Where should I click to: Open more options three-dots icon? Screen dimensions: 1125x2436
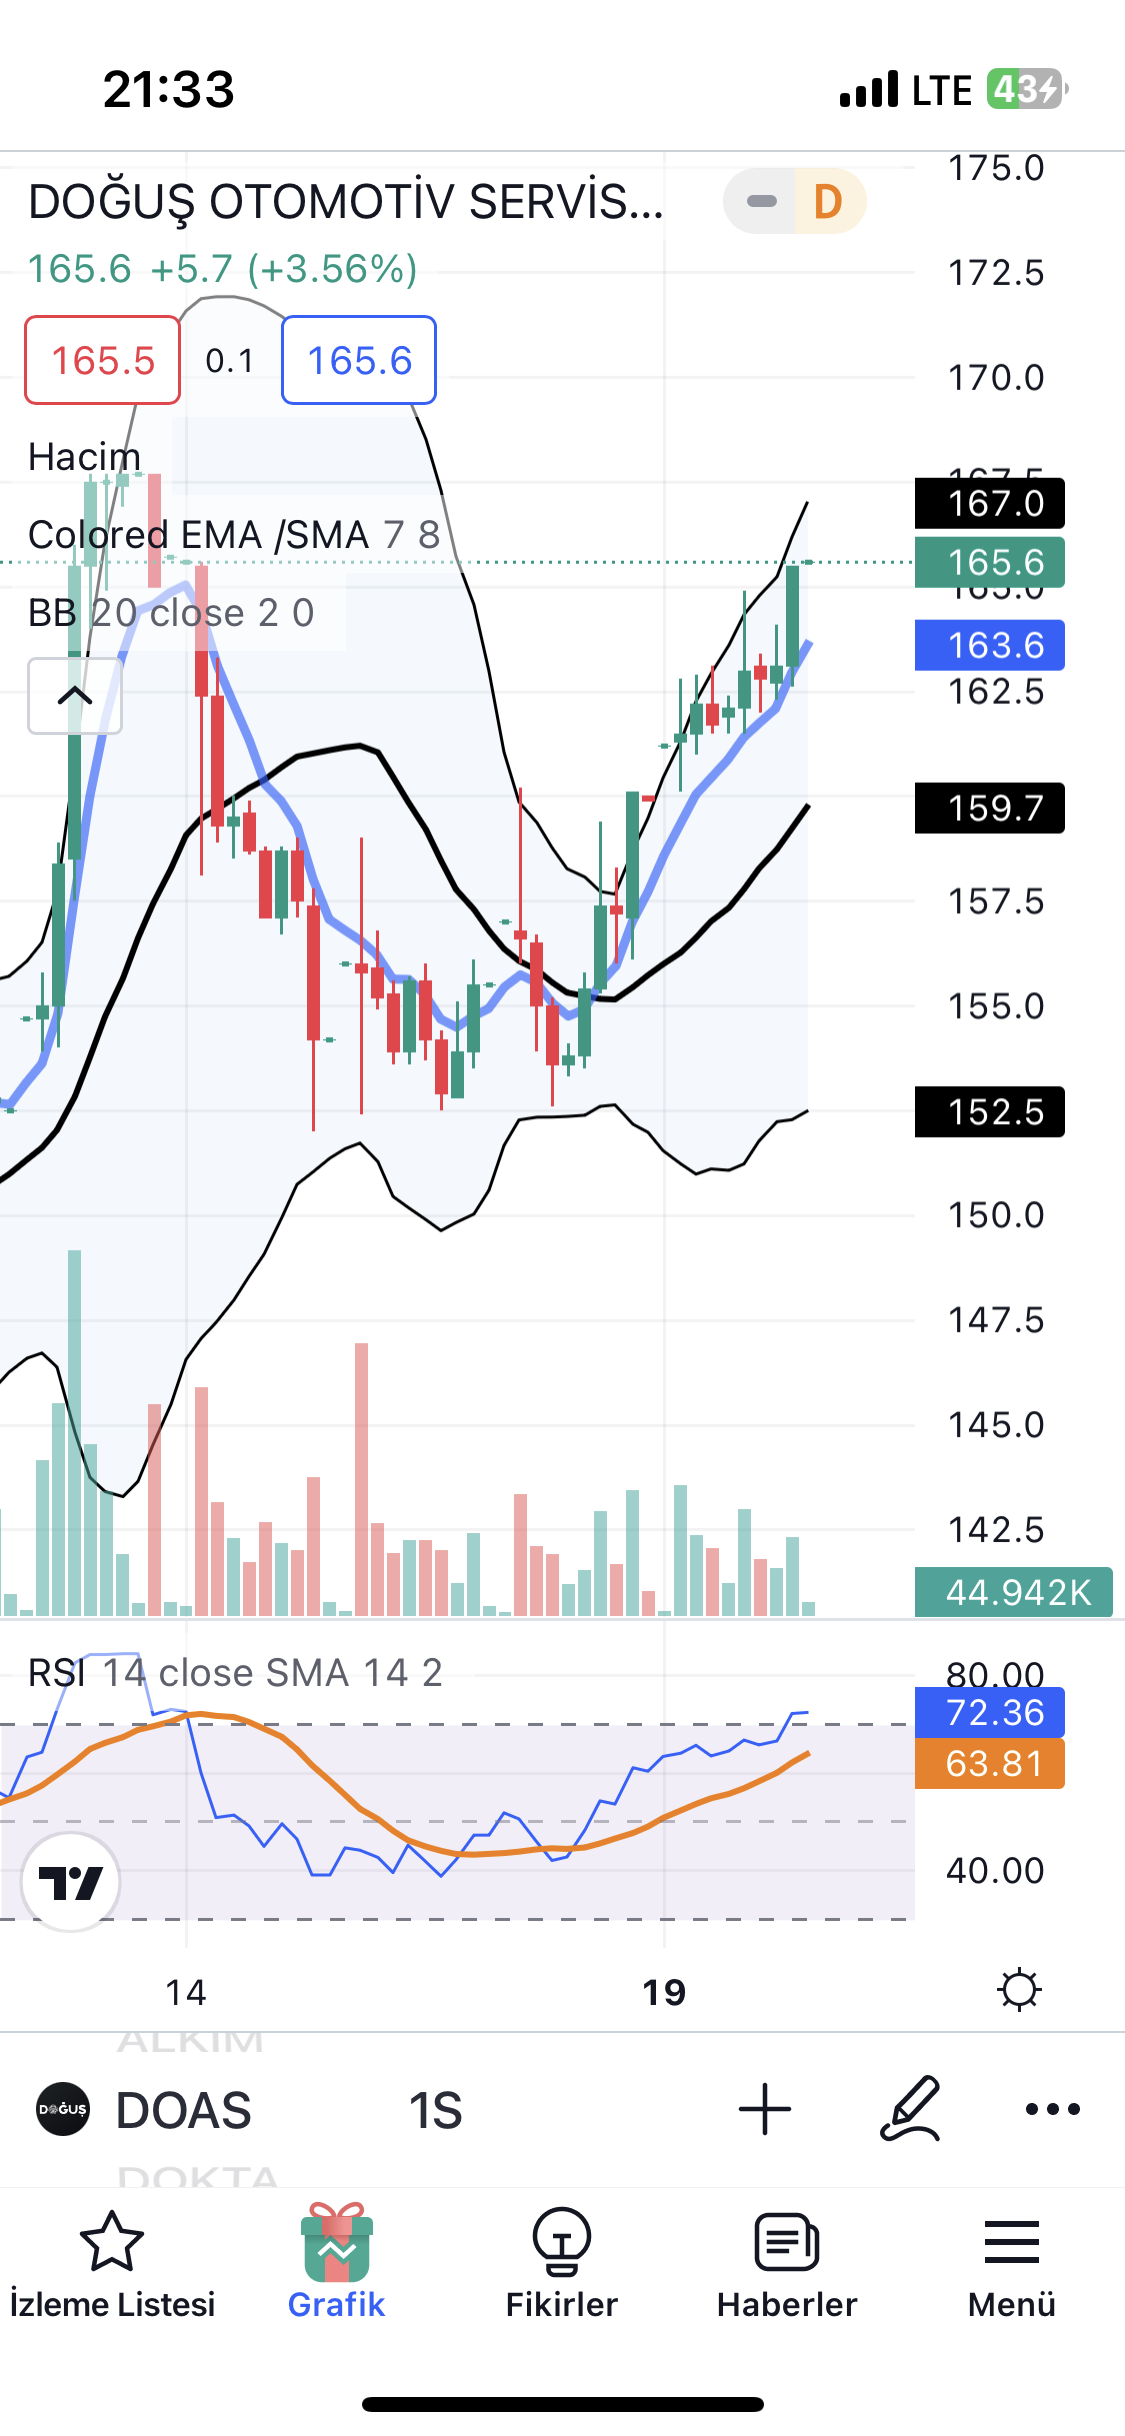1053,2109
